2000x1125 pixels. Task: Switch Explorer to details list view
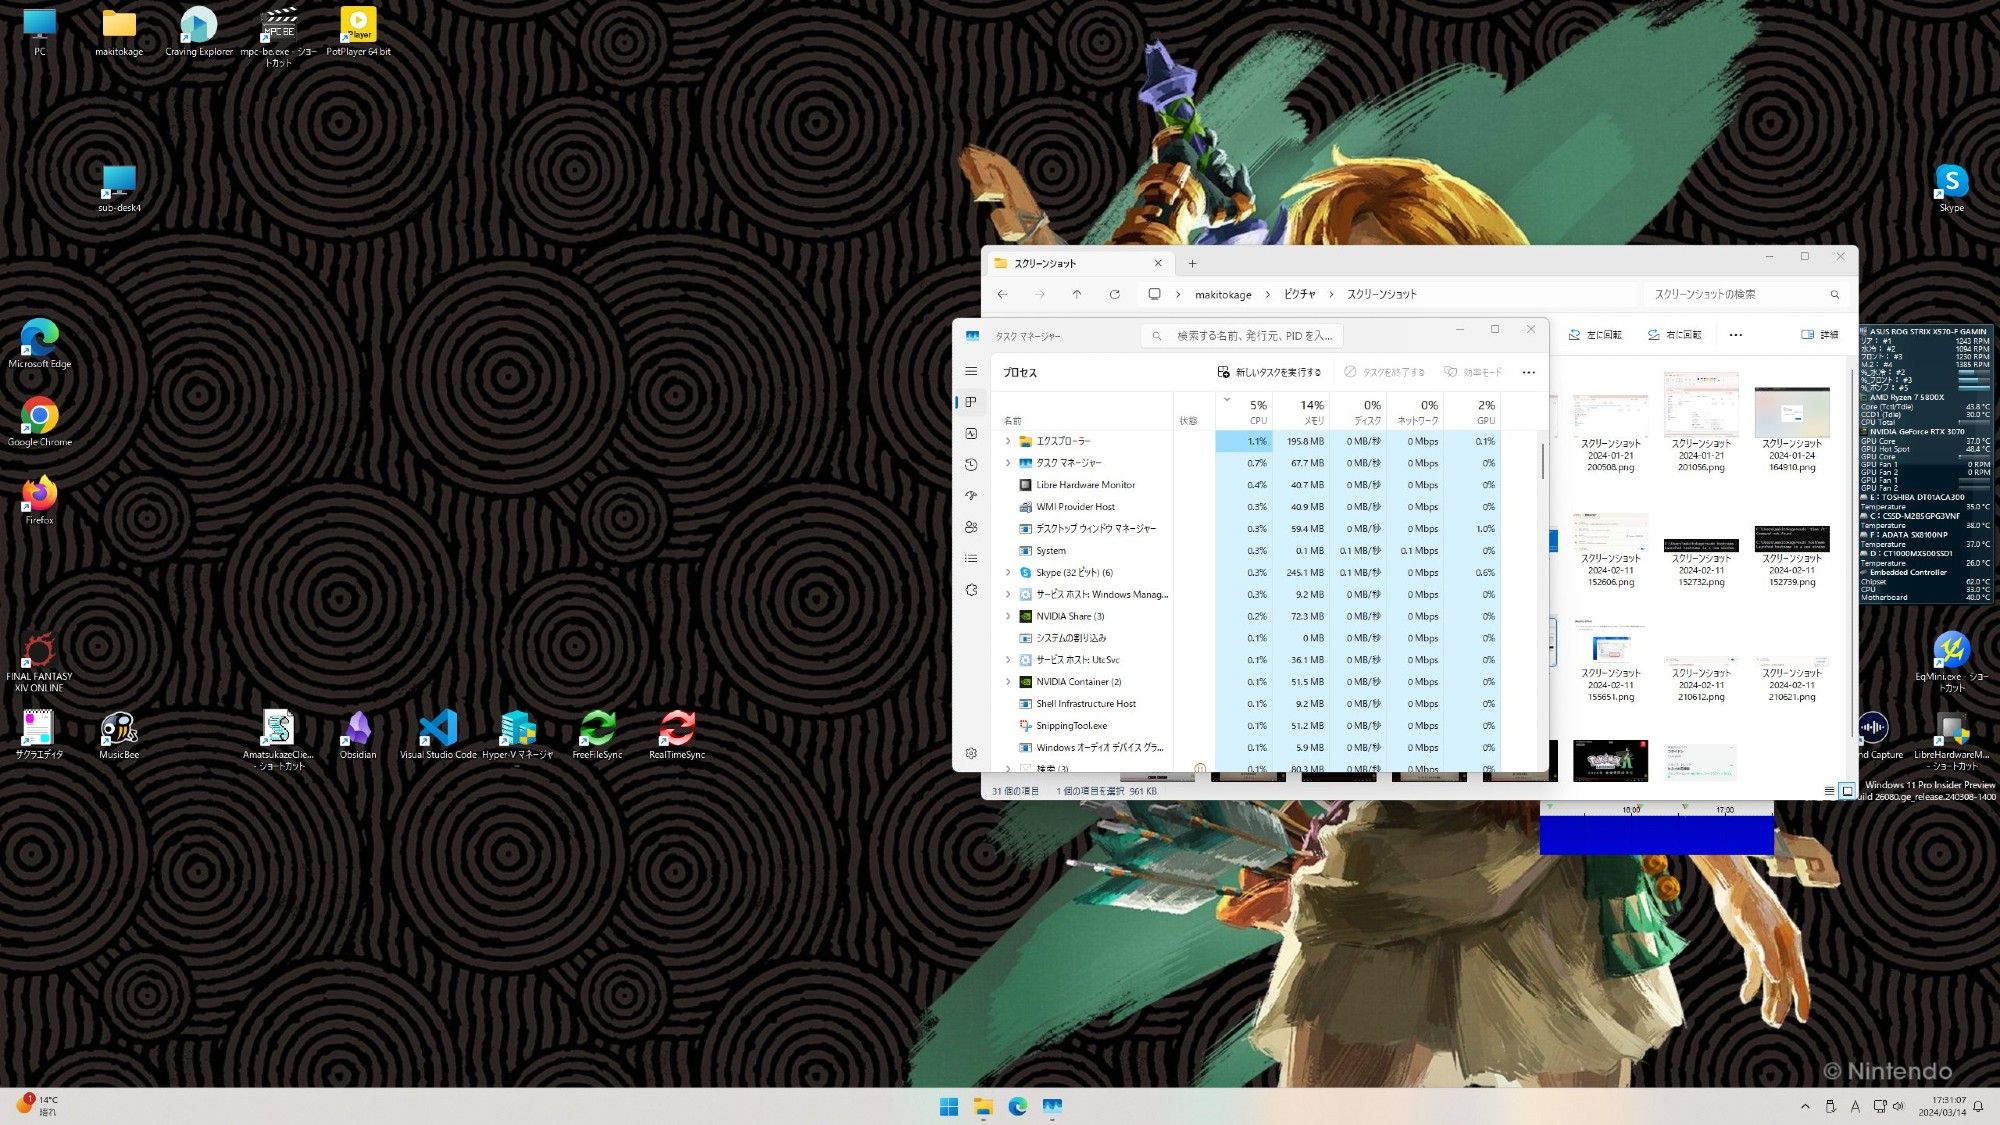point(1829,791)
